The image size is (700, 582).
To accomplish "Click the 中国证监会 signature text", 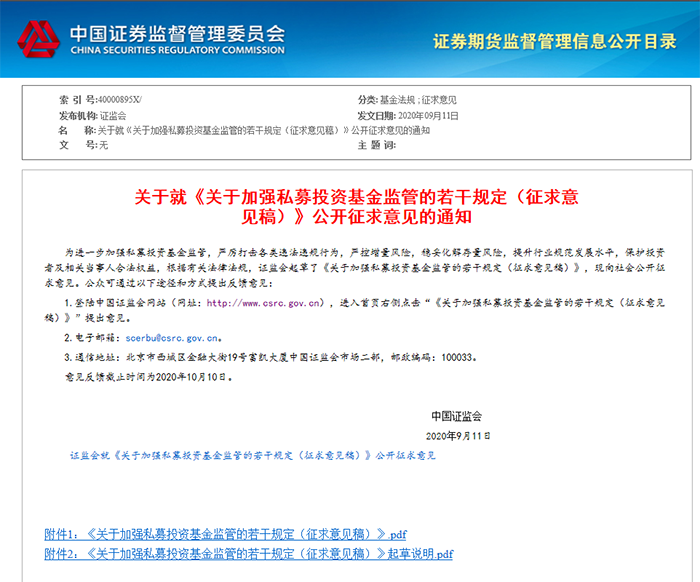I will [456, 416].
